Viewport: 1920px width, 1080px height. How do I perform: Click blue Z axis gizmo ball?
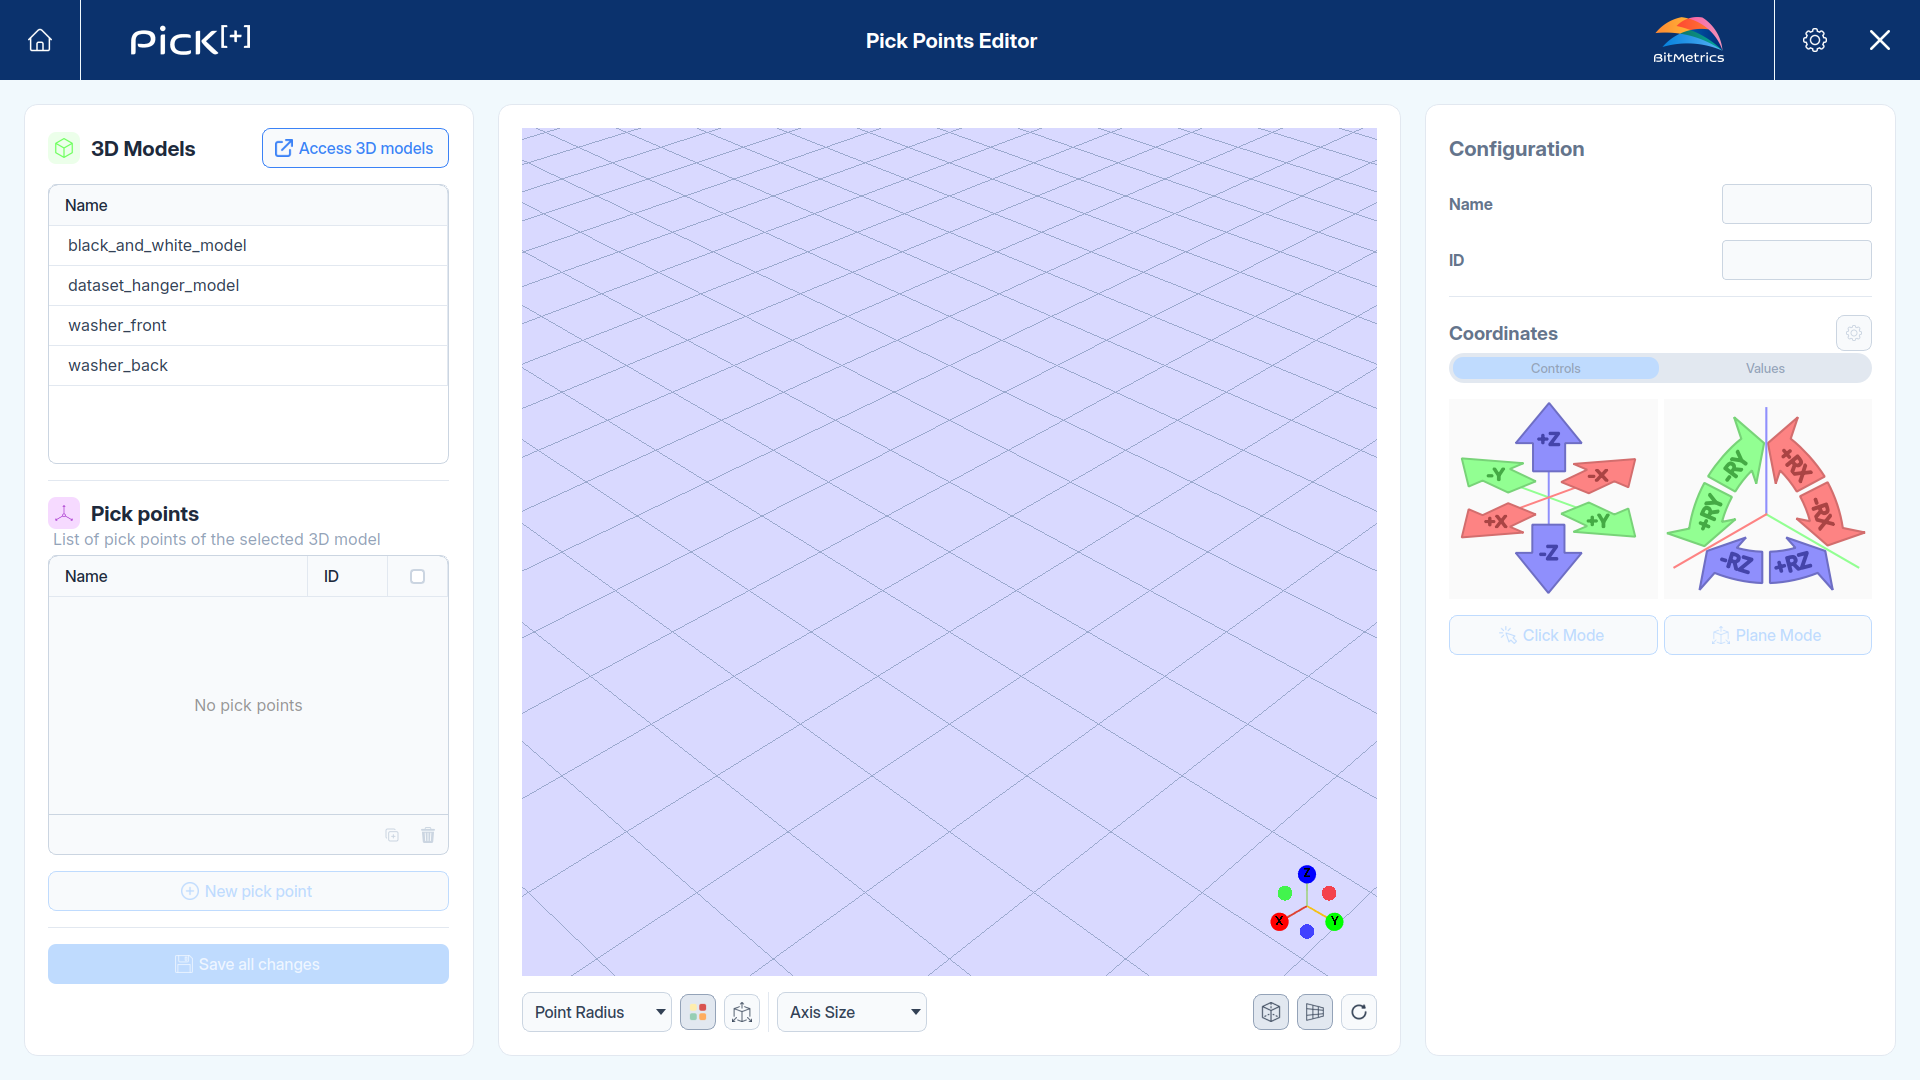point(1307,874)
